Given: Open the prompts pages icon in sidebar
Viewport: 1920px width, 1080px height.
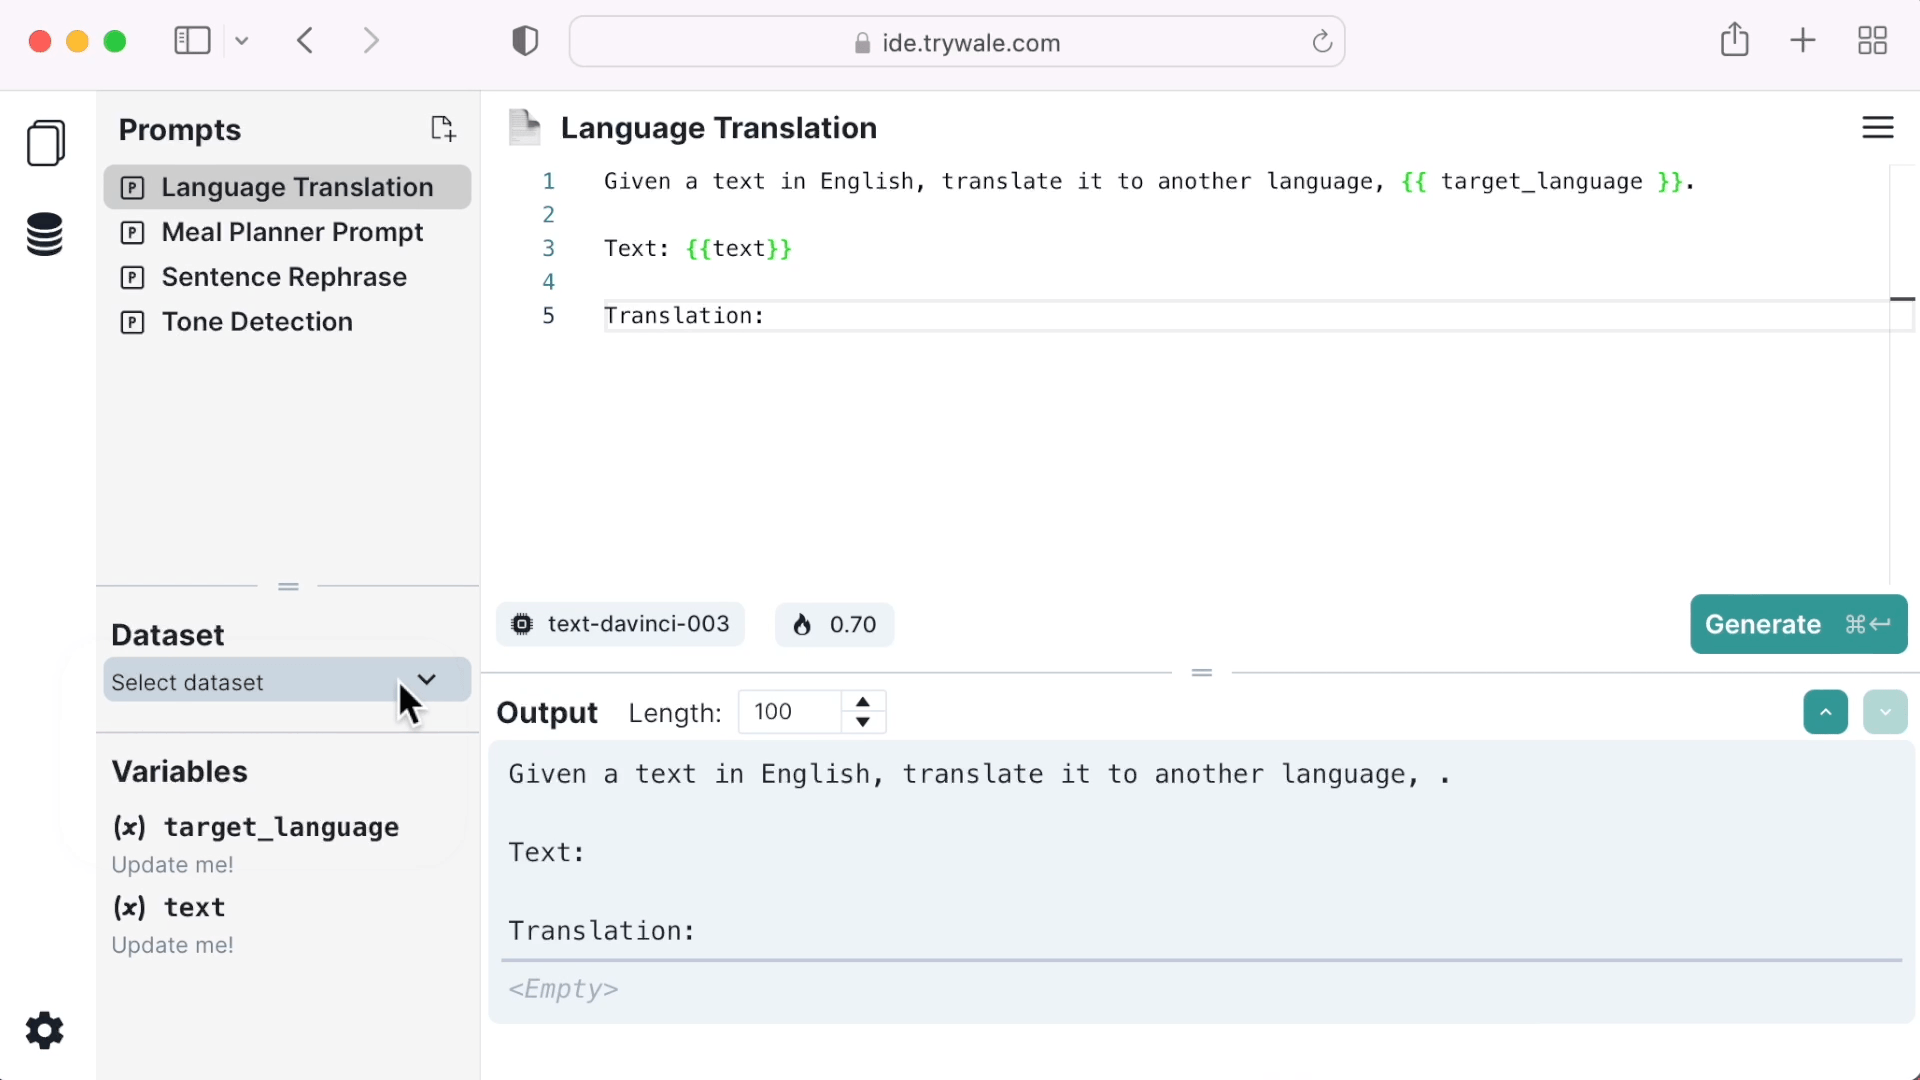Looking at the screenshot, I should click(x=46, y=143).
